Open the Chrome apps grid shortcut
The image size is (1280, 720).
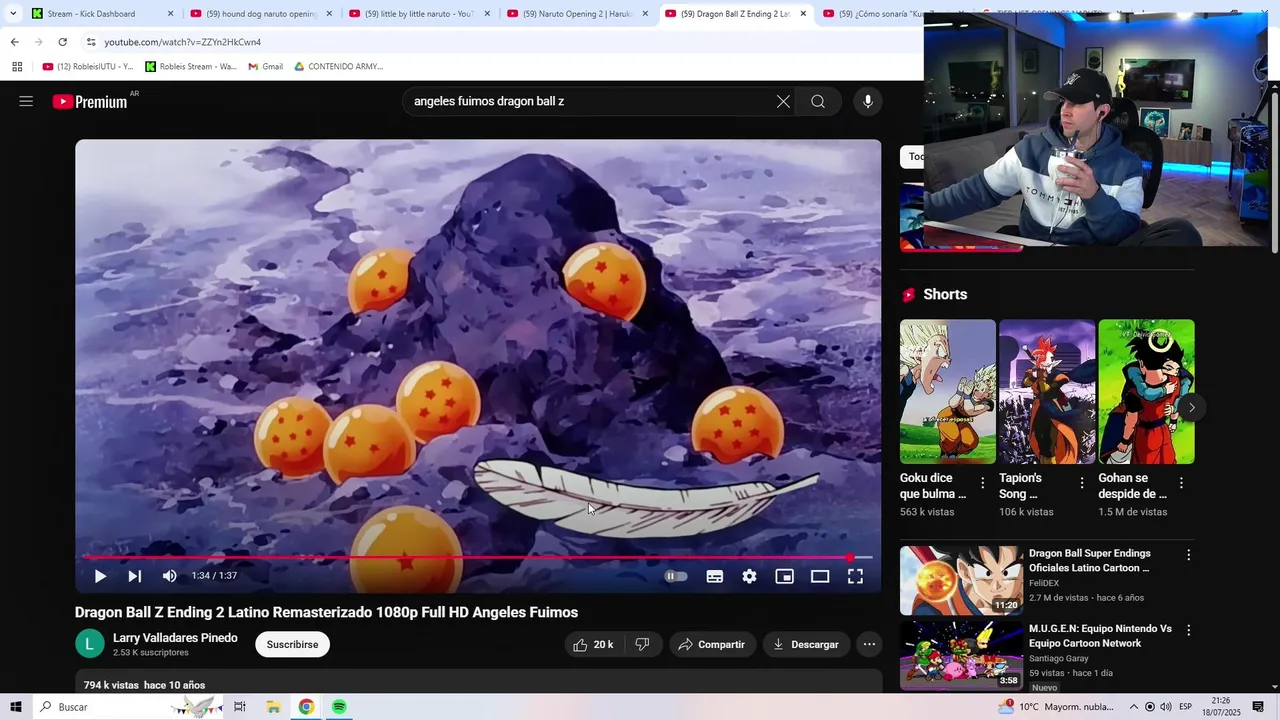[17, 67]
